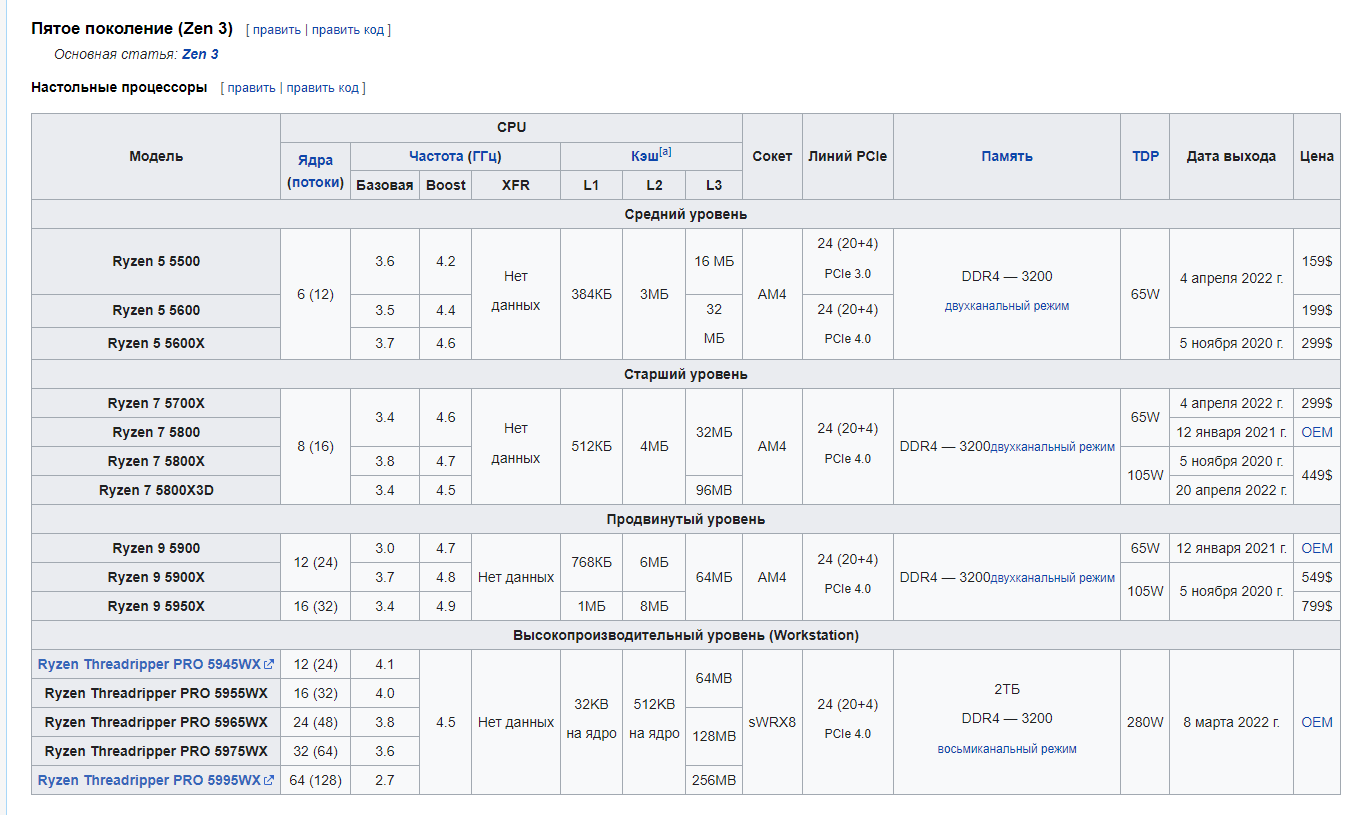
Task: Click the Цена column header
Action: 1317,156
